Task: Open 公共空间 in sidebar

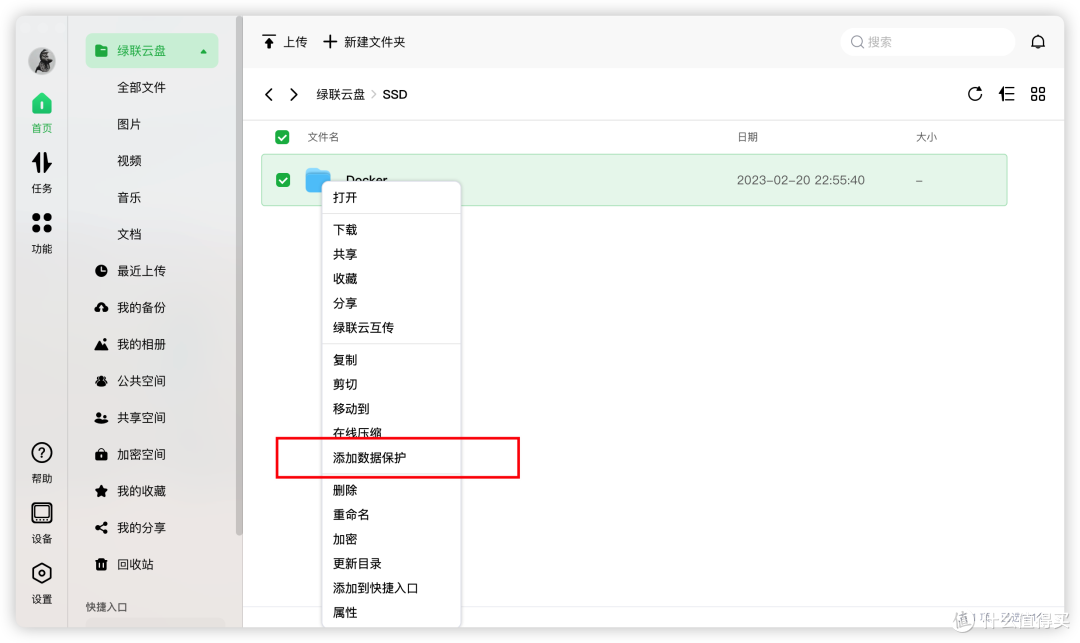Action: point(130,381)
